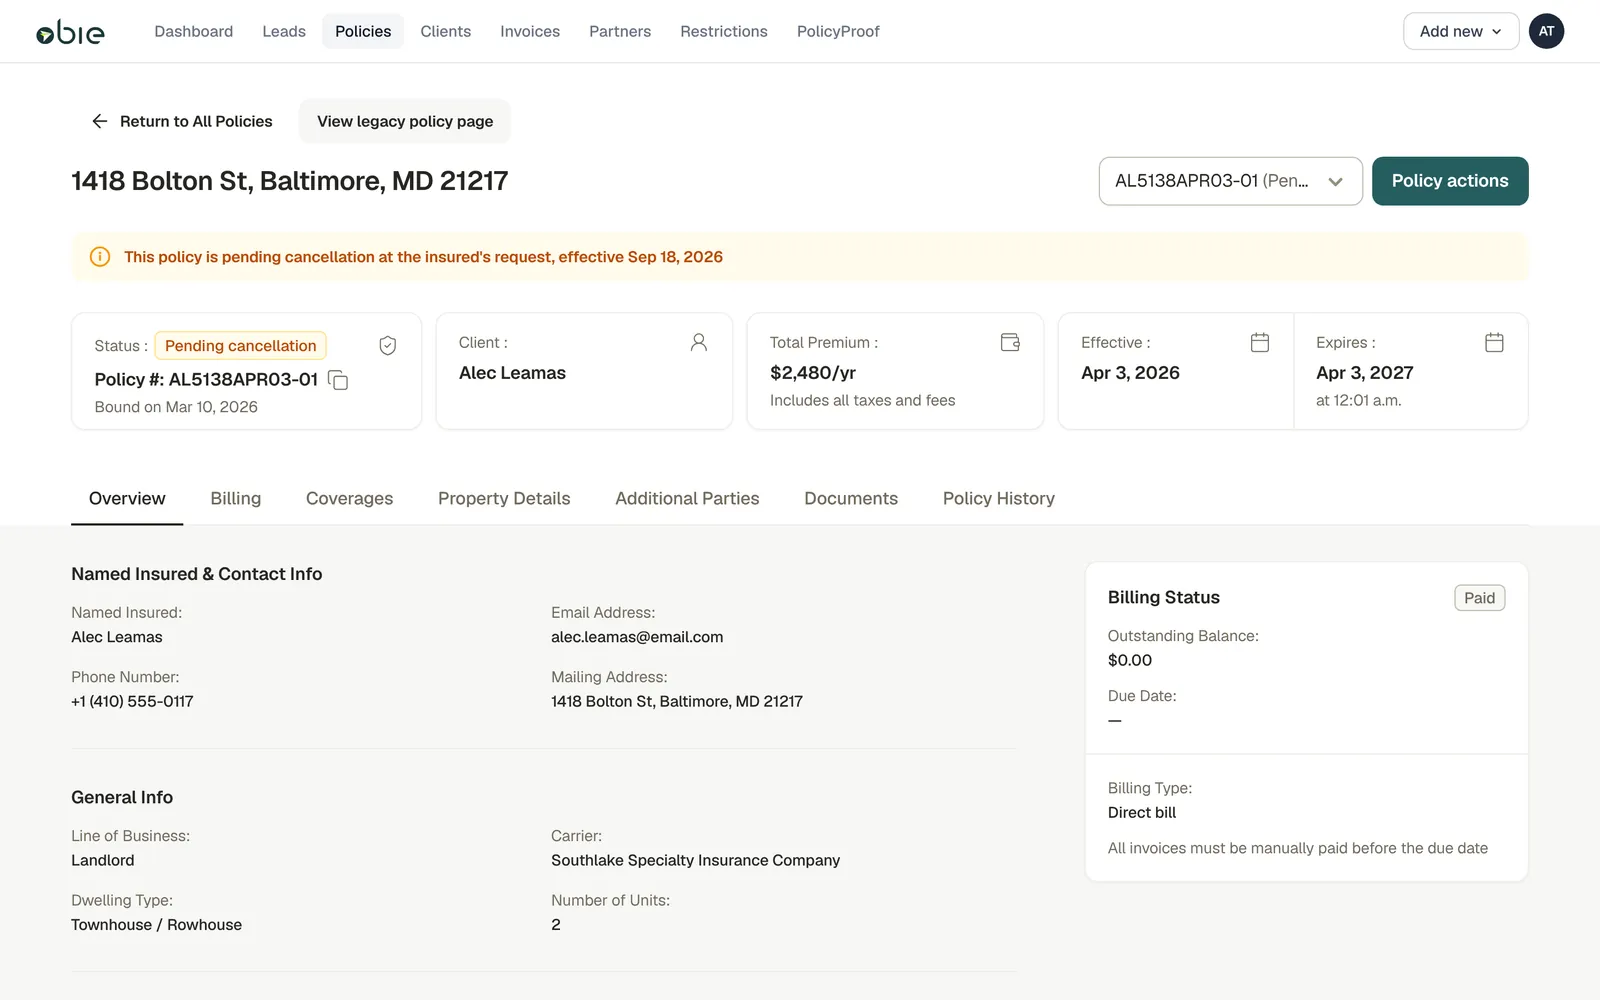Viewport: 1600px width, 1000px height.
Task: Expand the AL5138APR03-01 policy version selector
Action: tap(1230, 181)
